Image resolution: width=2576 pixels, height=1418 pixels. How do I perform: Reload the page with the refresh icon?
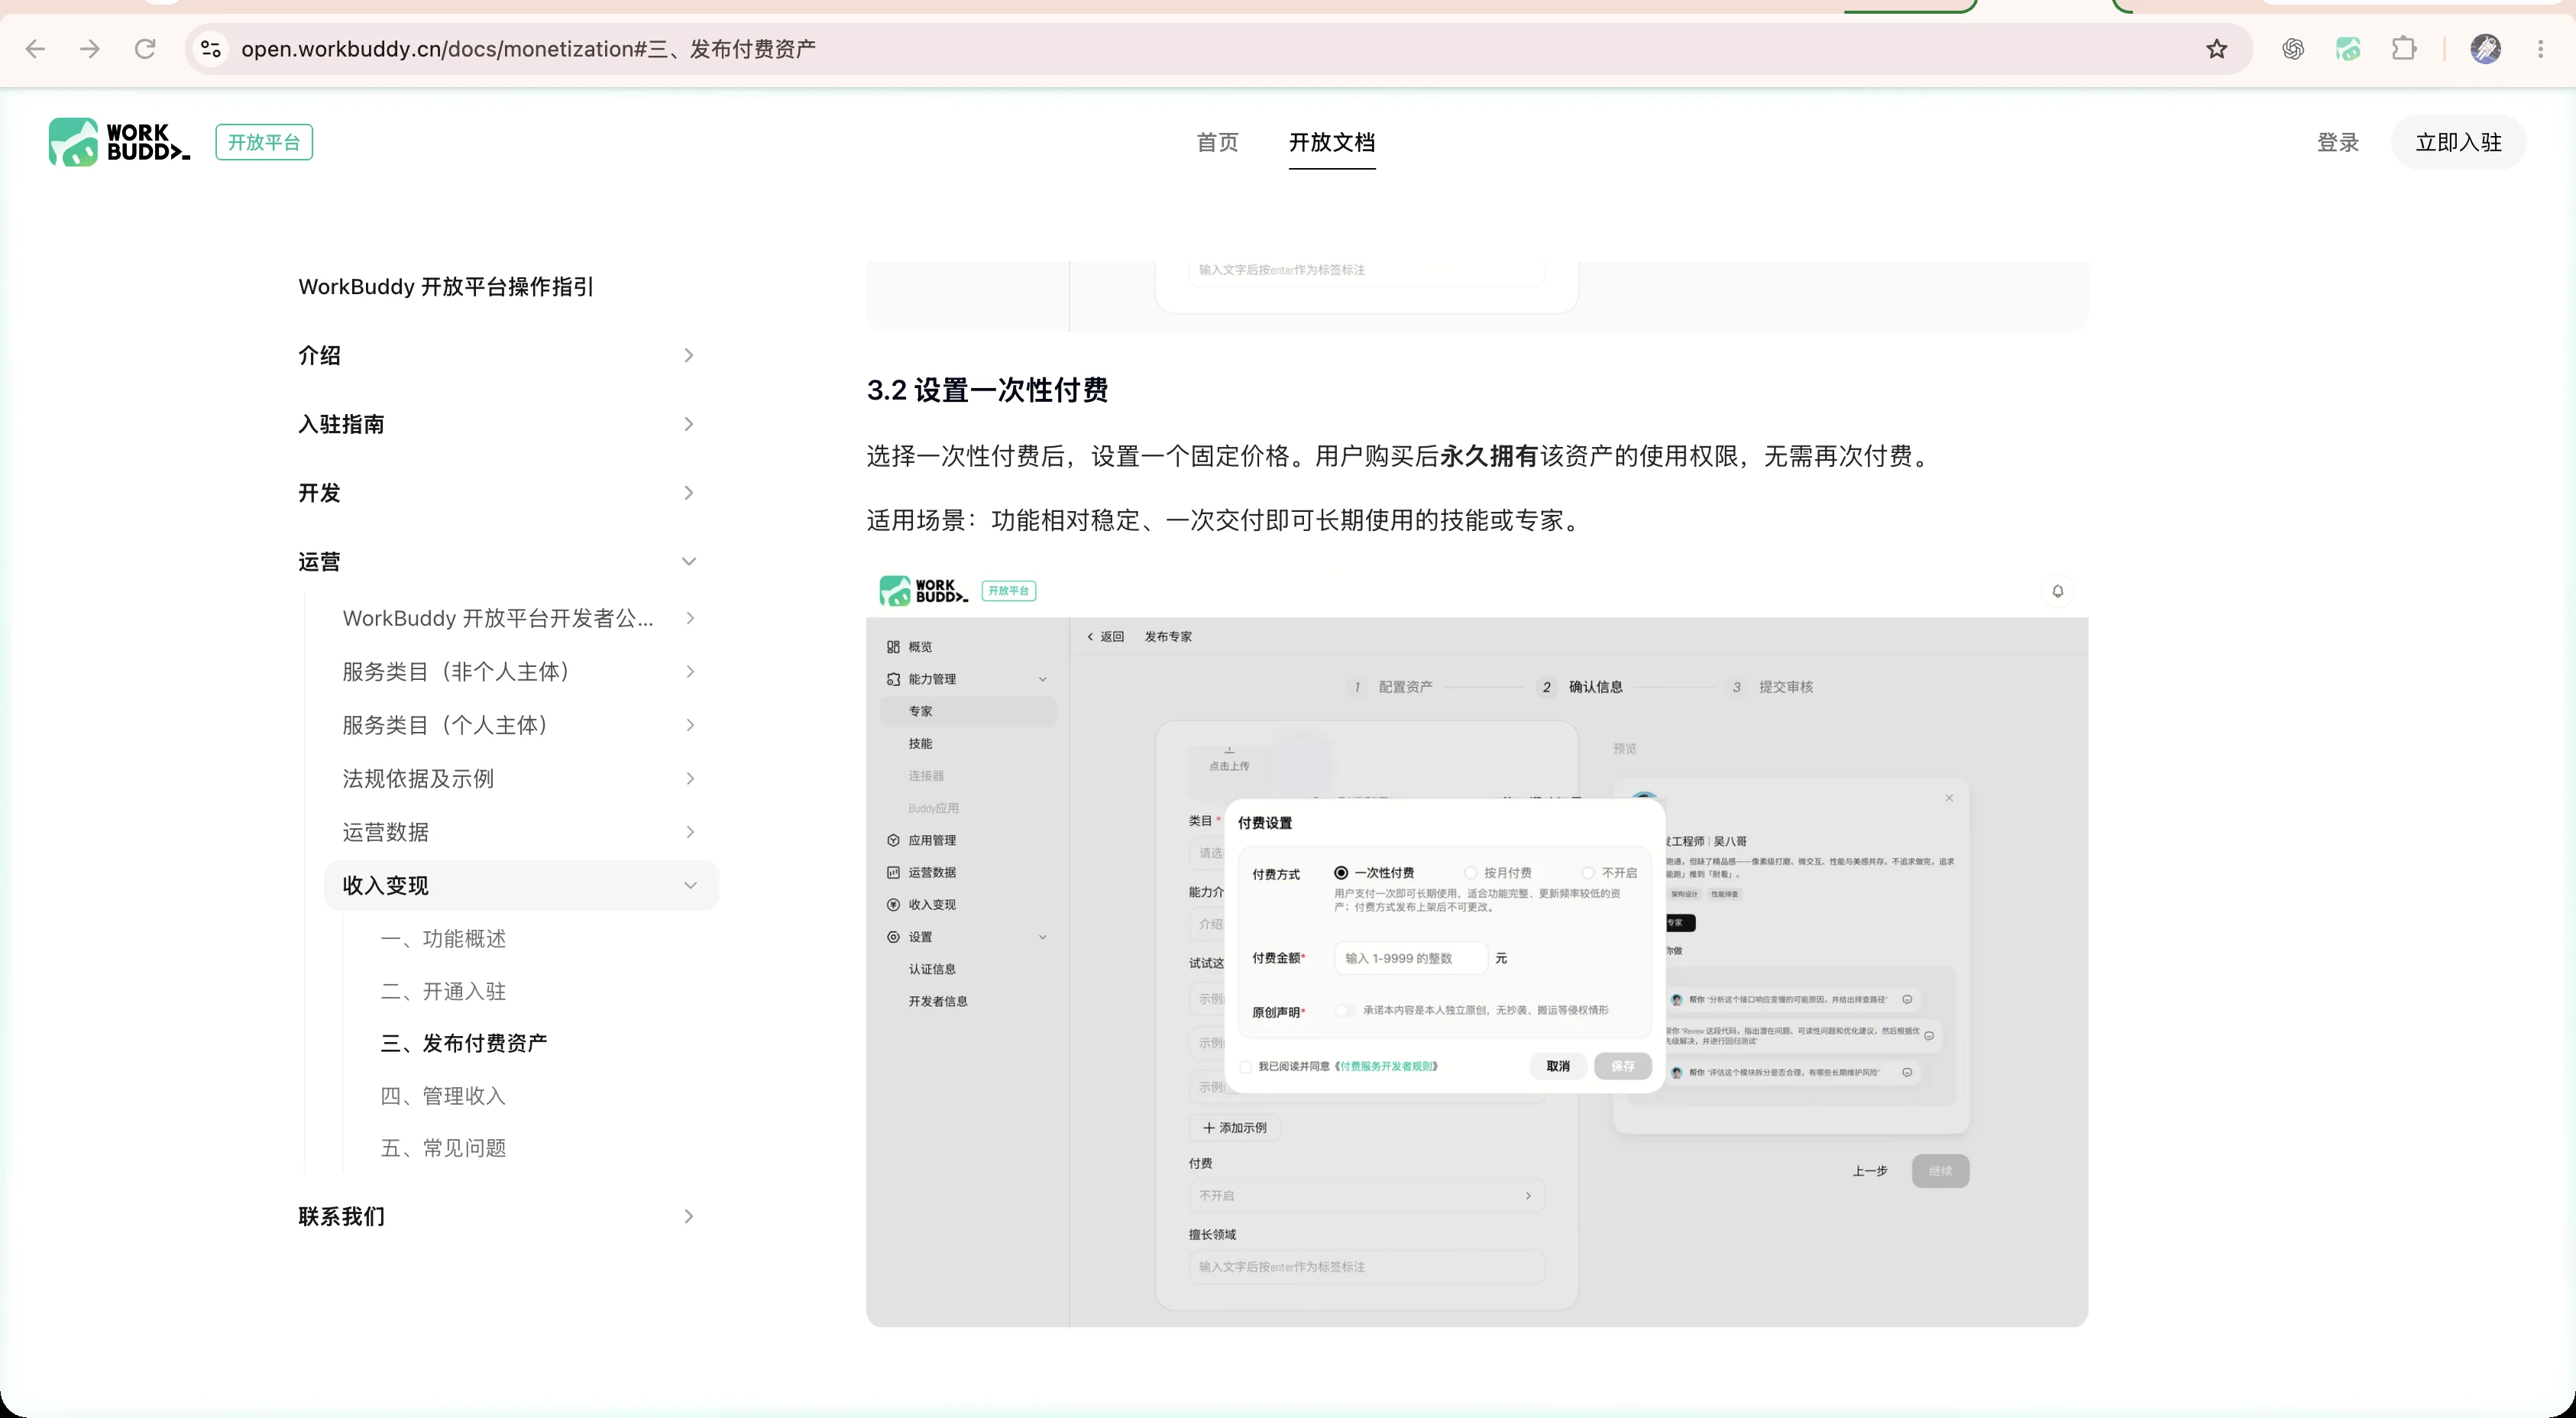coord(145,48)
